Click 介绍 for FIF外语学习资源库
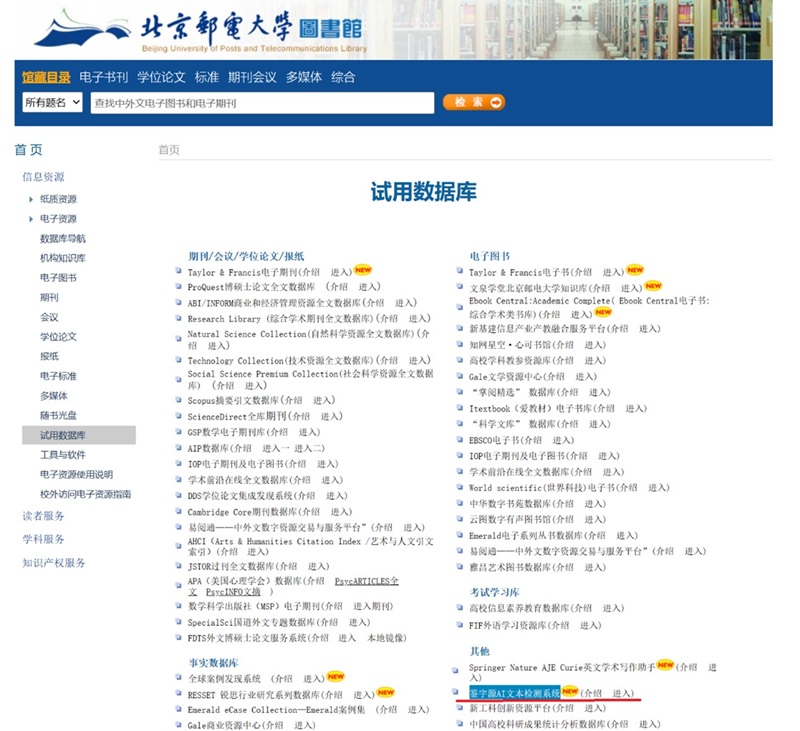800x731 pixels. [560, 625]
